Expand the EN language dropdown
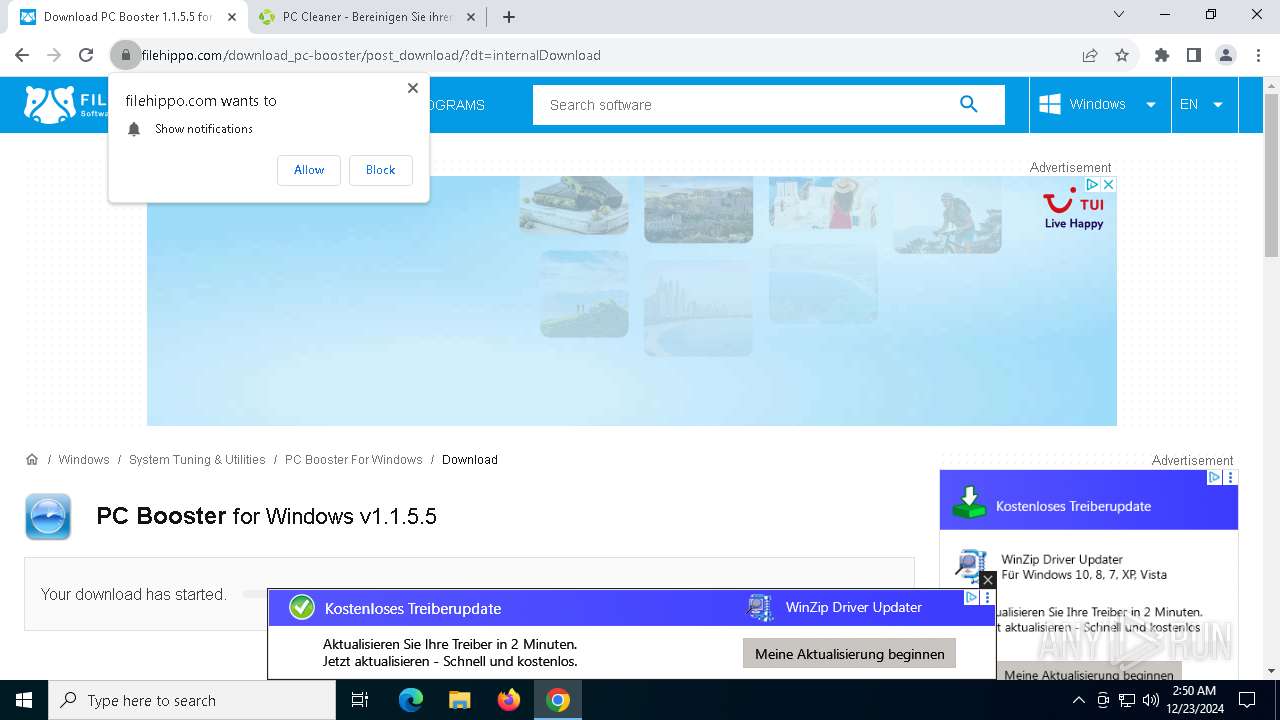The image size is (1280, 720). coord(1203,104)
